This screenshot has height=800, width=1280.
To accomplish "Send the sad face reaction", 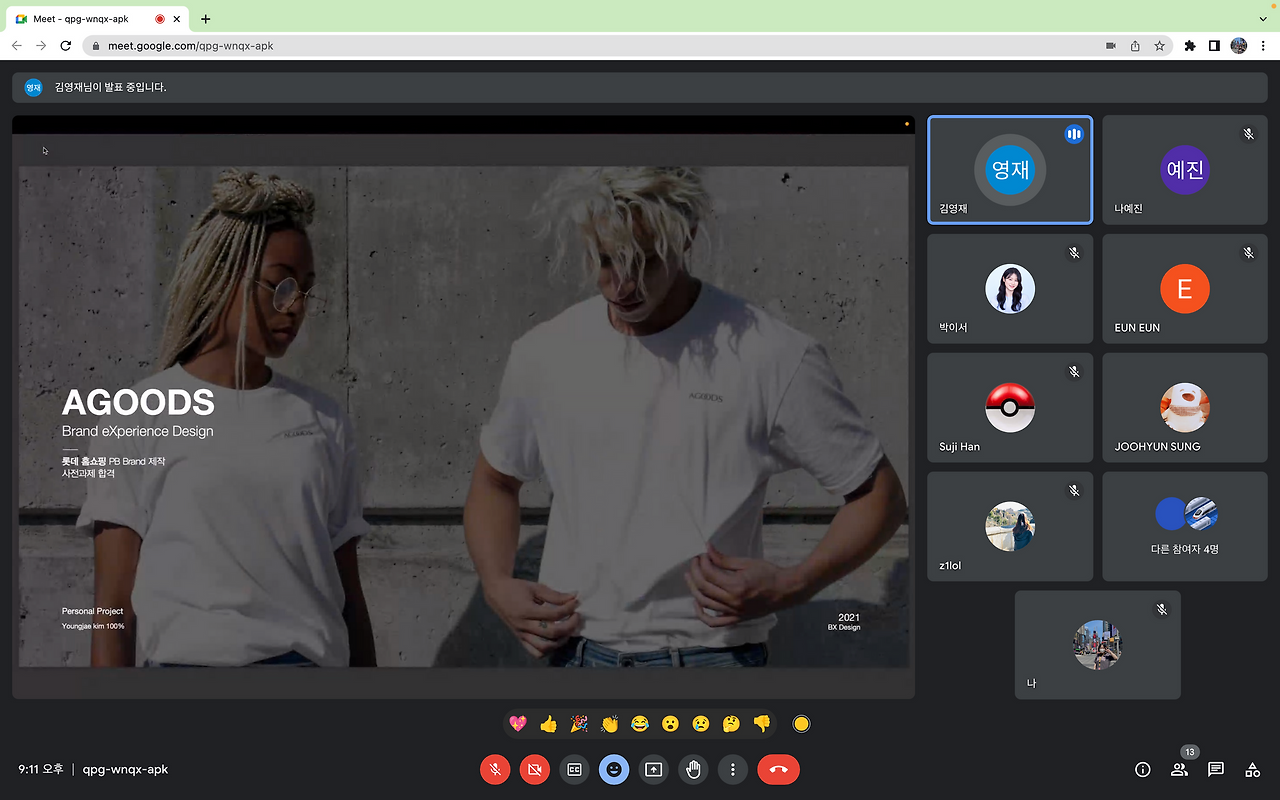I will tap(701, 724).
